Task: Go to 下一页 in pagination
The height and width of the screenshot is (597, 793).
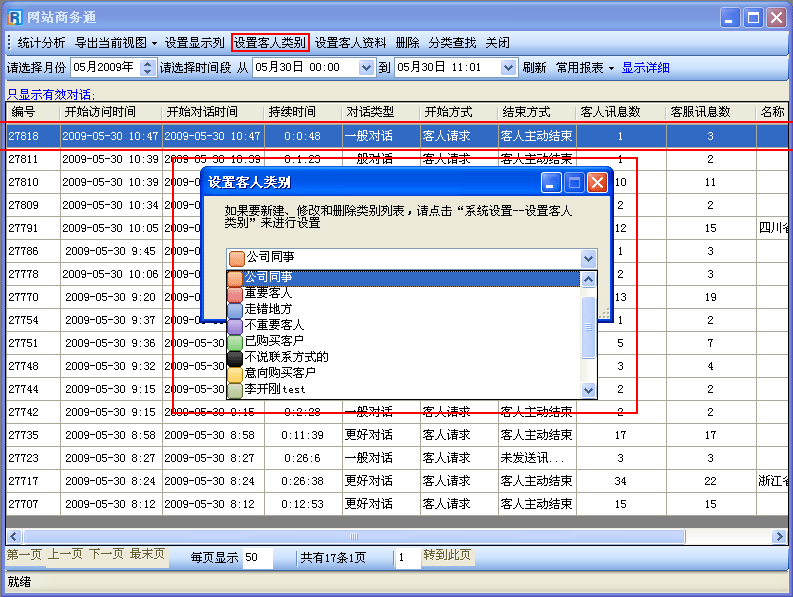Action: (106, 554)
